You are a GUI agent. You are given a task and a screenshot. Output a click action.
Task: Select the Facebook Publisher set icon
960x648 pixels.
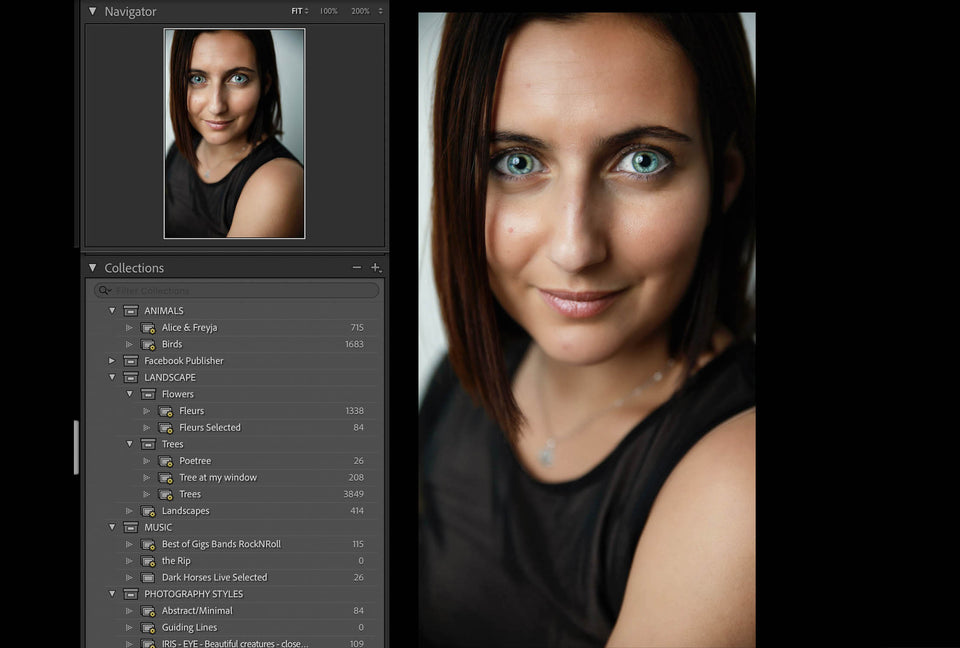pos(131,361)
